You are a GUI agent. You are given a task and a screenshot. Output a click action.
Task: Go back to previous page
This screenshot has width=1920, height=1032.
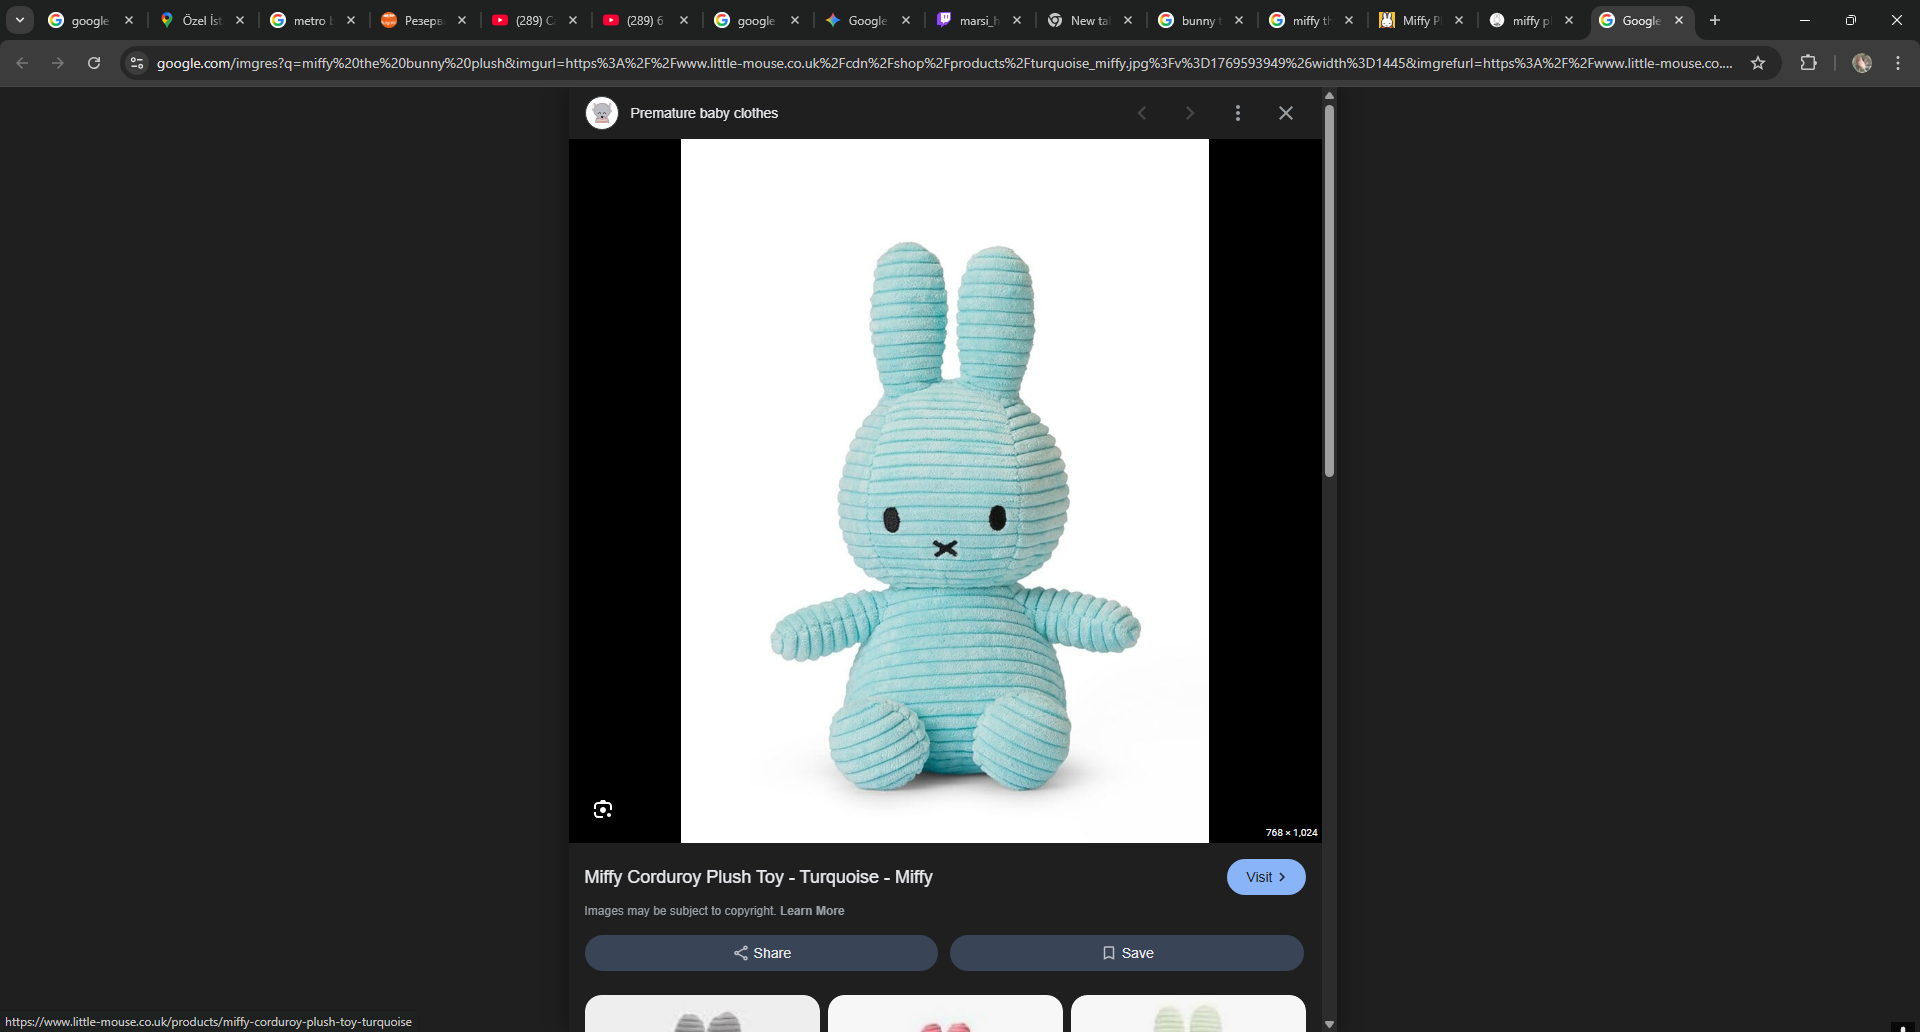point(22,63)
